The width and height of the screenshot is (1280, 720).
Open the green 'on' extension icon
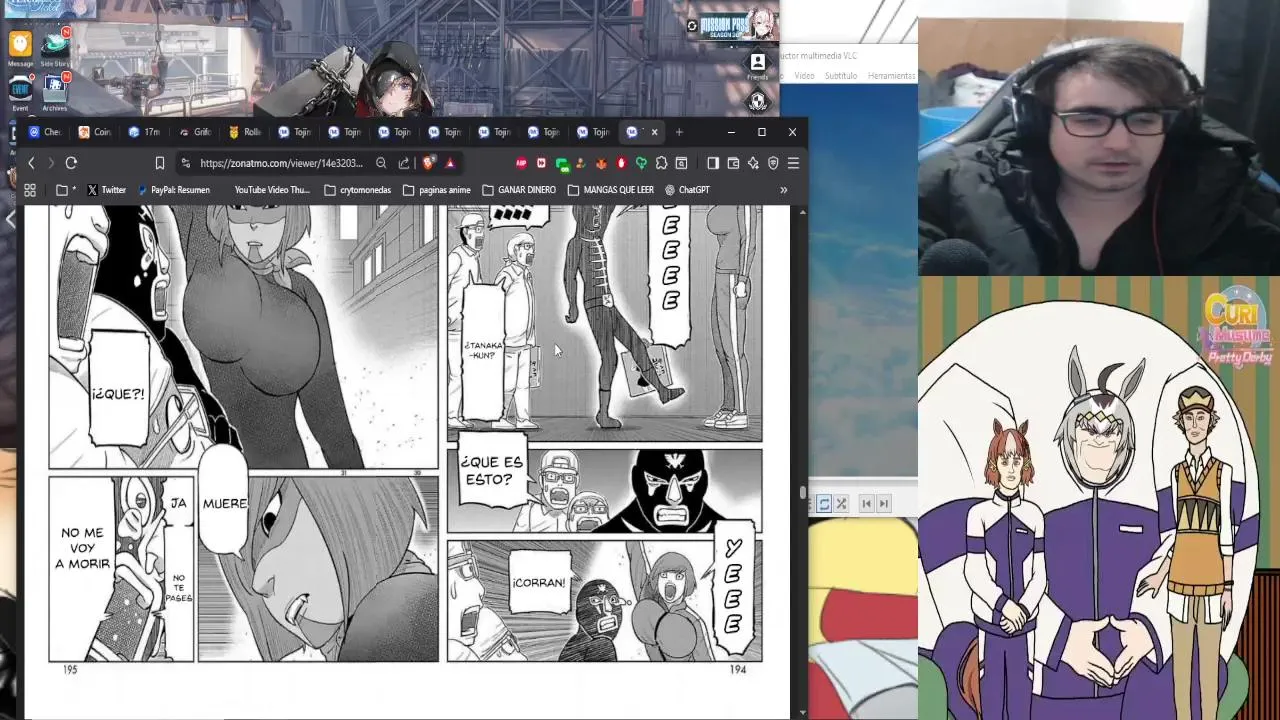[562, 164]
